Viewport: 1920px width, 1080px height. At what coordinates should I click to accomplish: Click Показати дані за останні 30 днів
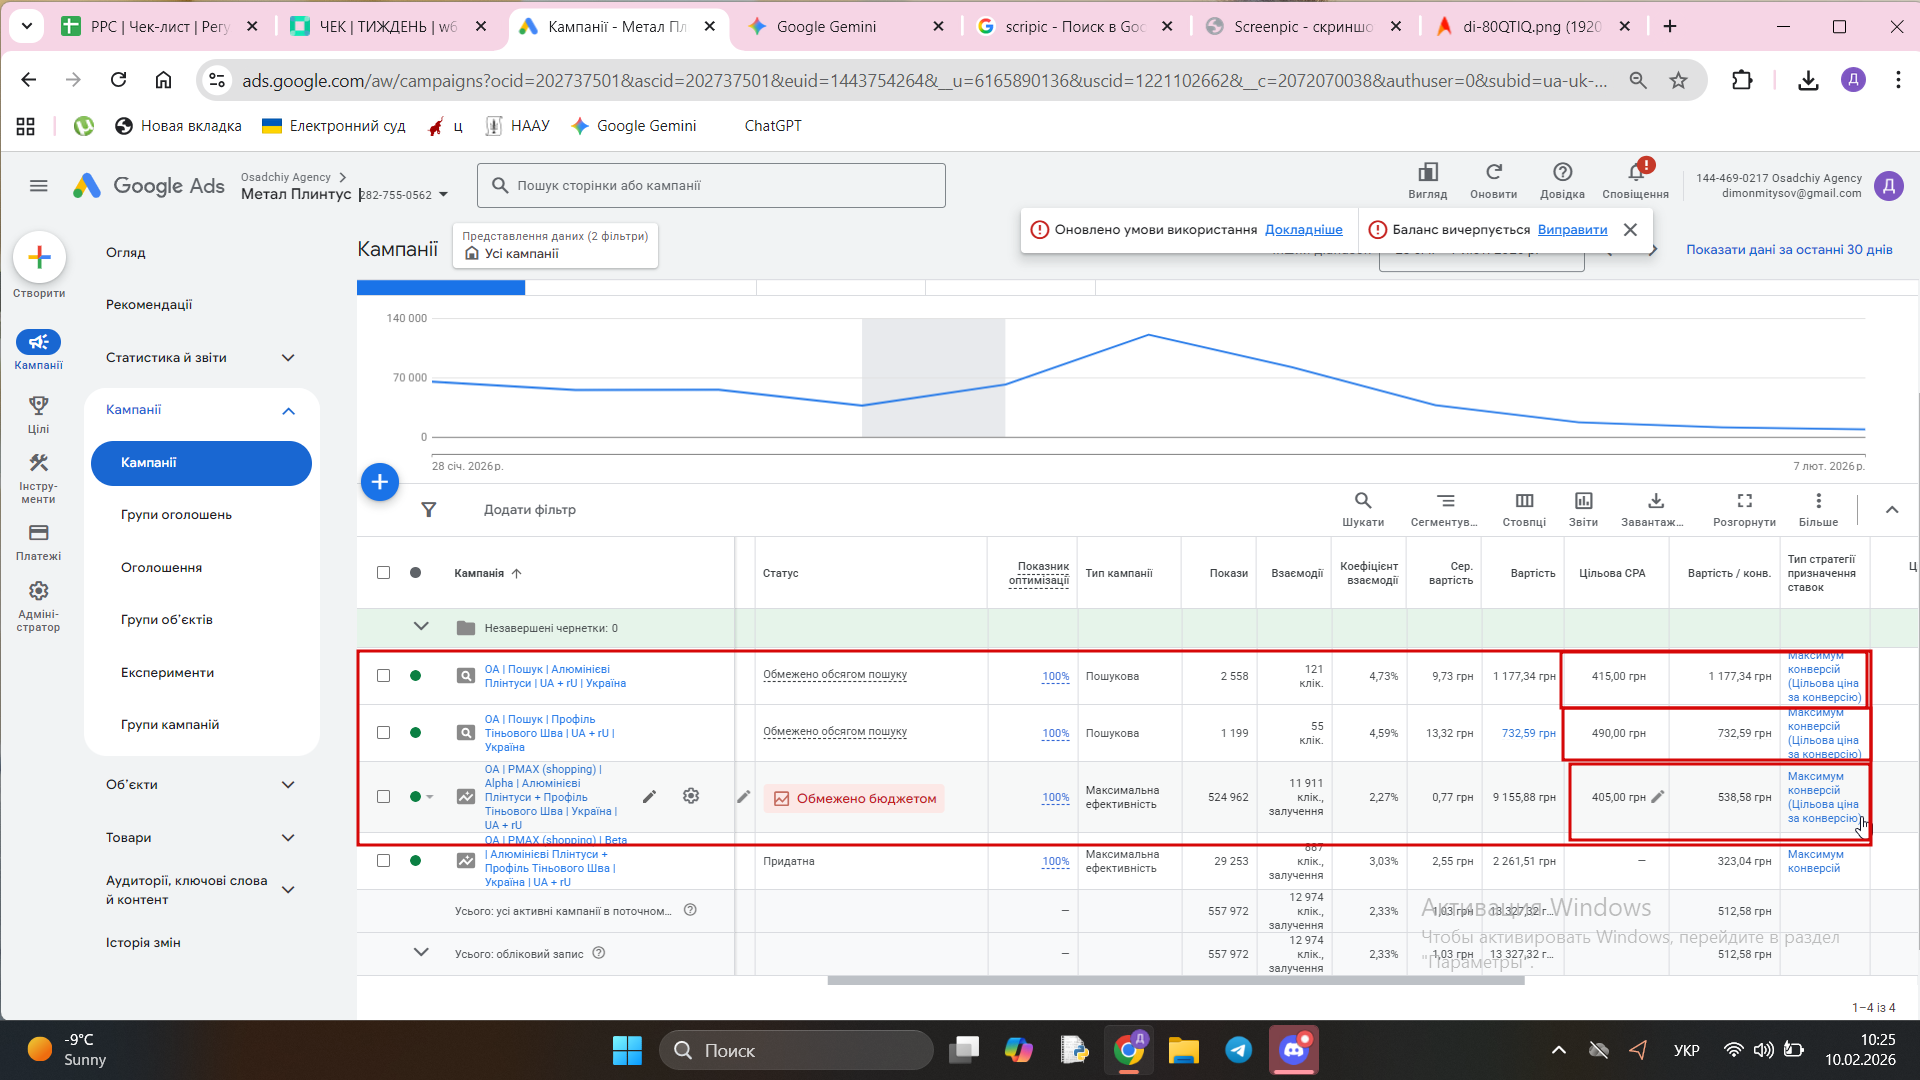[1789, 250]
